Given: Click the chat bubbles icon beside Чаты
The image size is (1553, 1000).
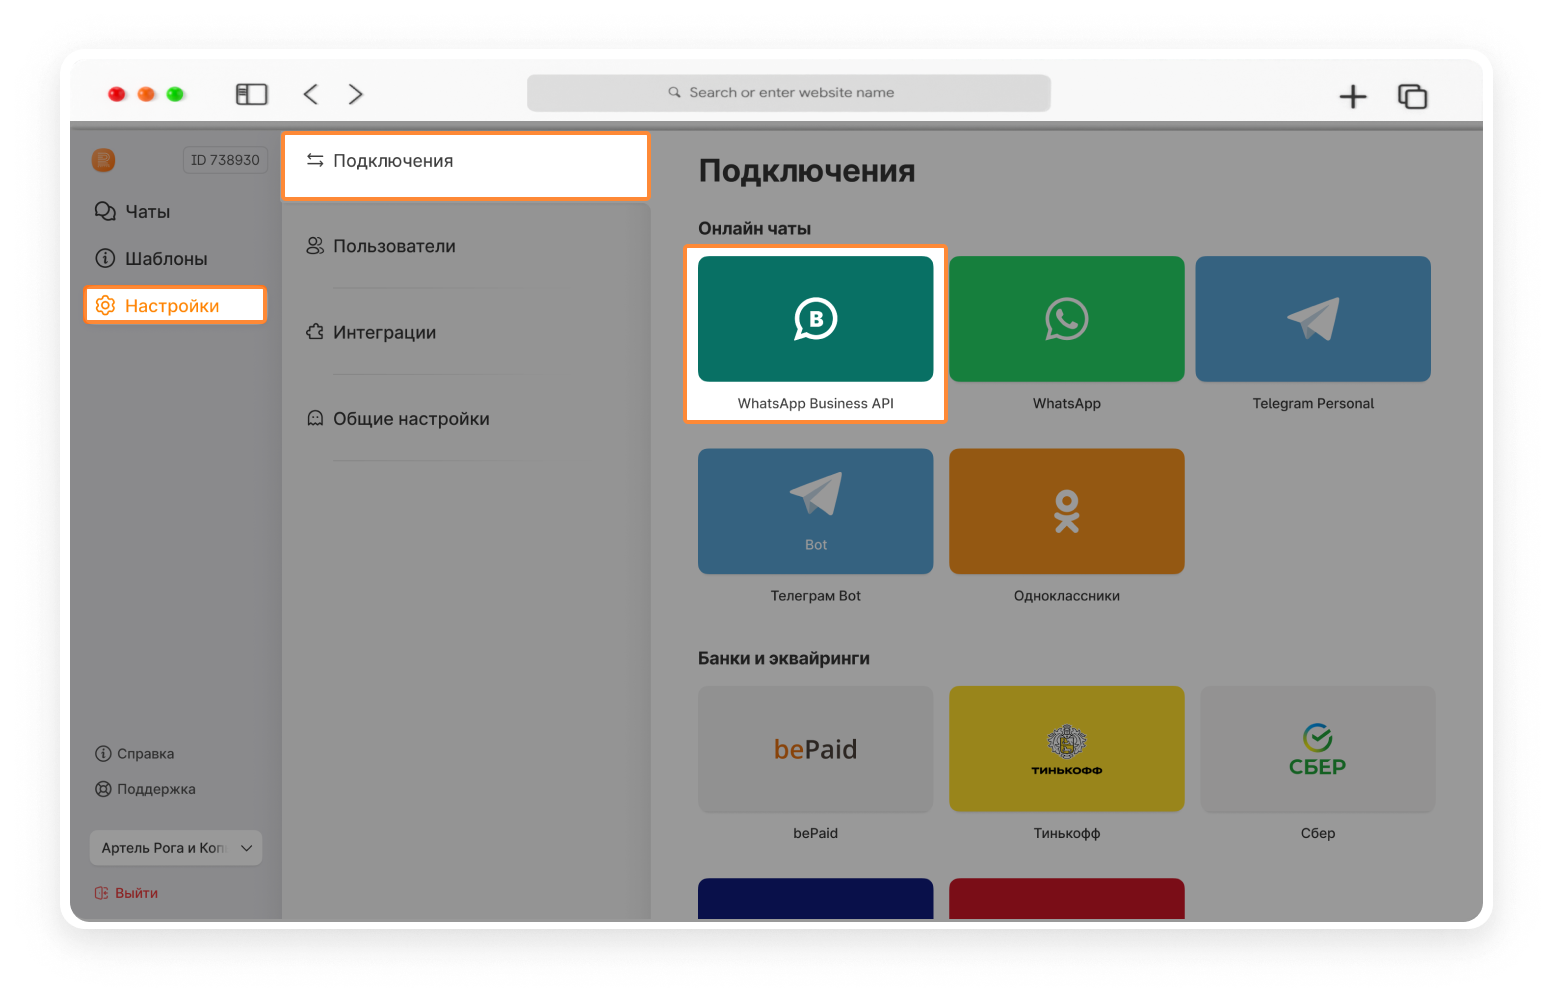Looking at the screenshot, I should click(x=105, y=211).
